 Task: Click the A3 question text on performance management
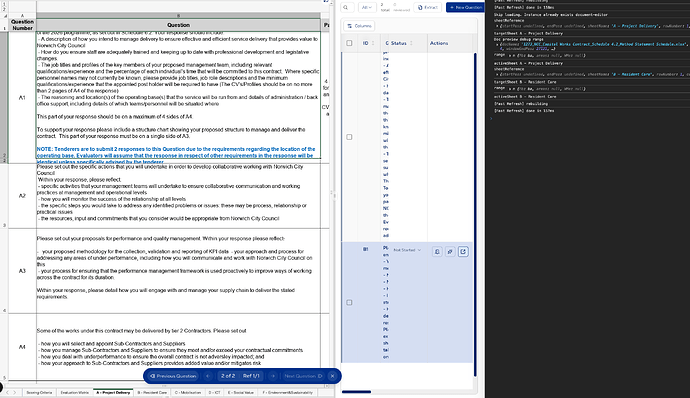(175, 268)
